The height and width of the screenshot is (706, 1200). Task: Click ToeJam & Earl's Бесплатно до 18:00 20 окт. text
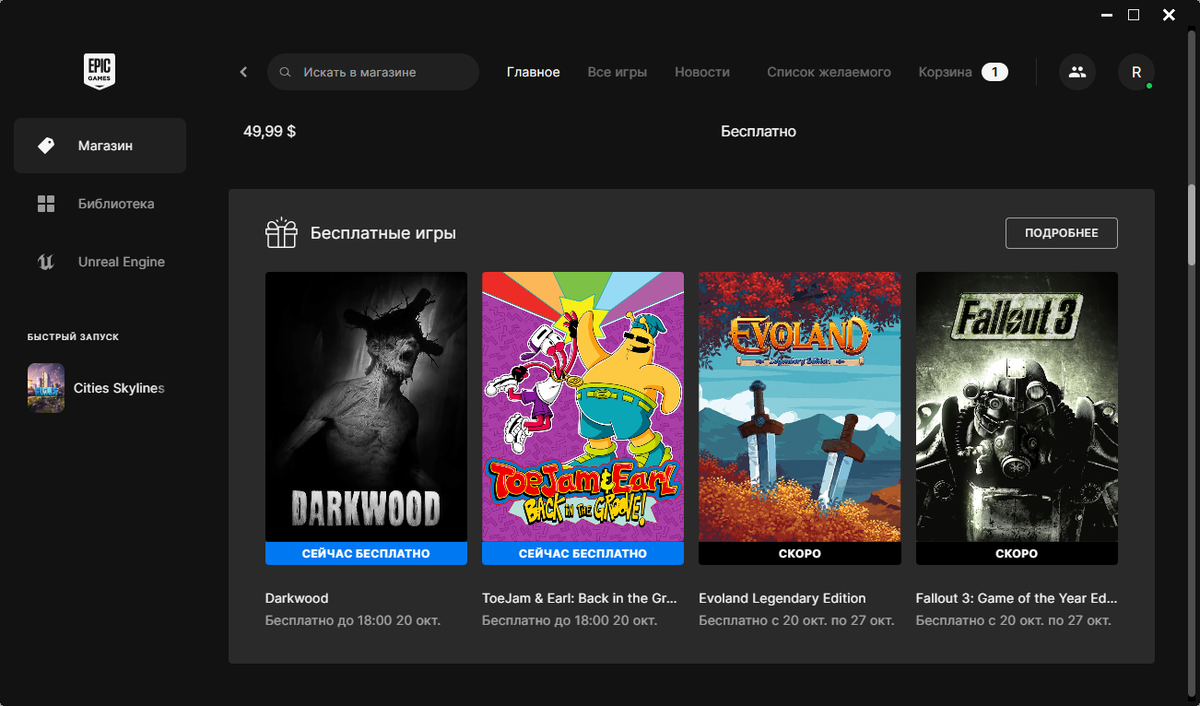click(570, 621)
